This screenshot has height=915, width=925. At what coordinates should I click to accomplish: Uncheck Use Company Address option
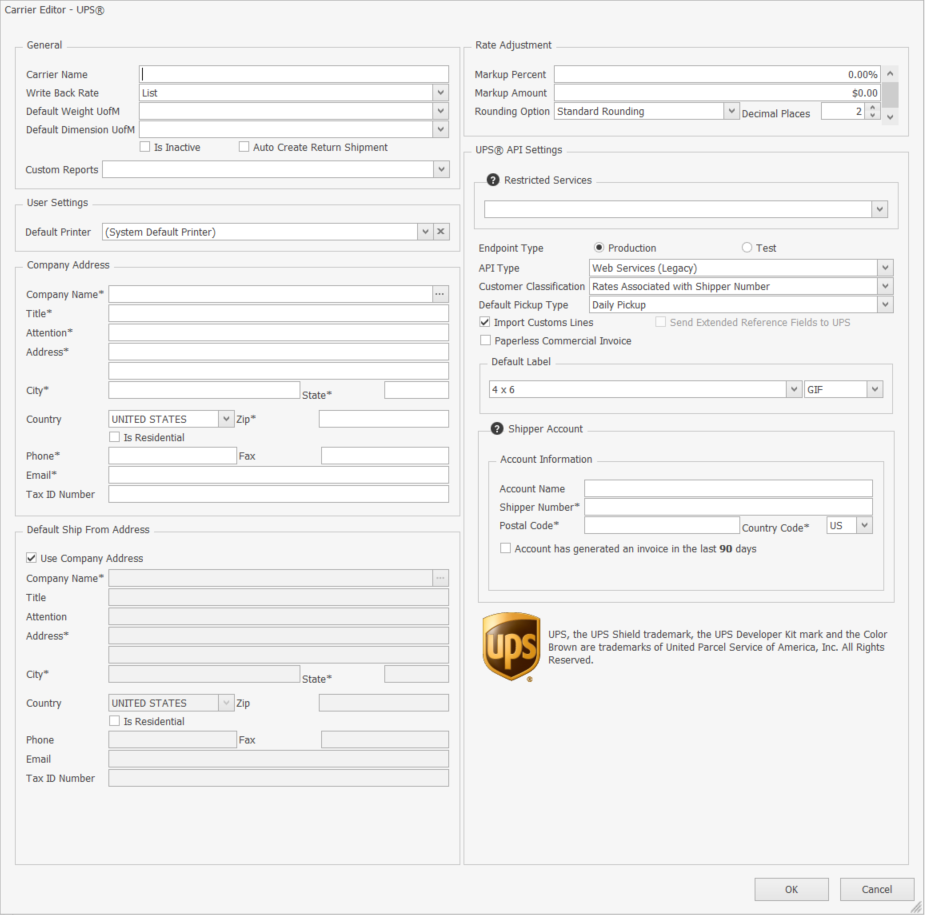point(32,558)
